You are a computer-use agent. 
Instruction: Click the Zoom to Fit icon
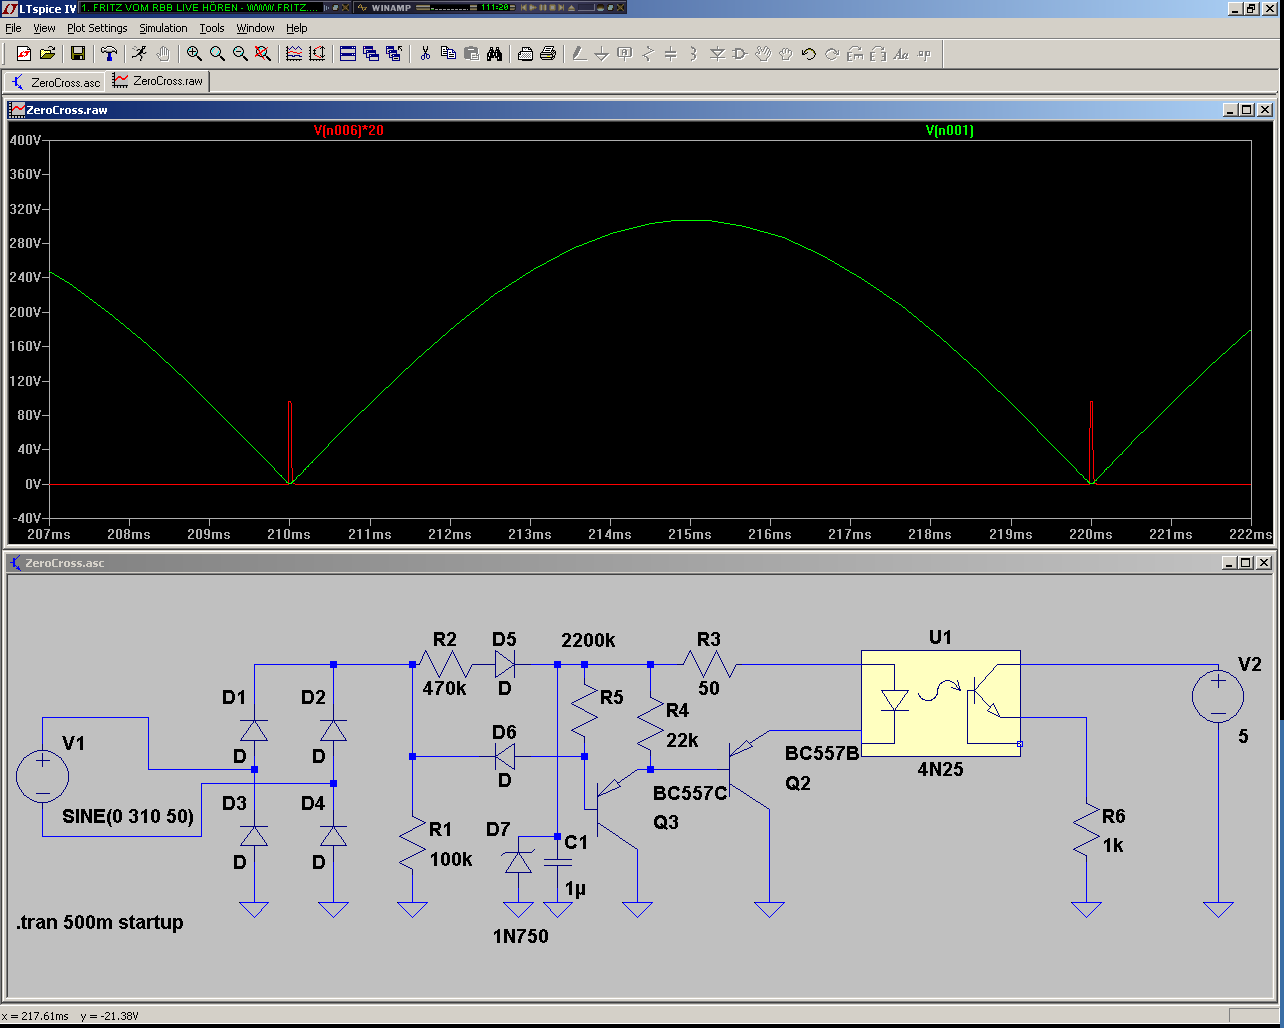(263, 54)
